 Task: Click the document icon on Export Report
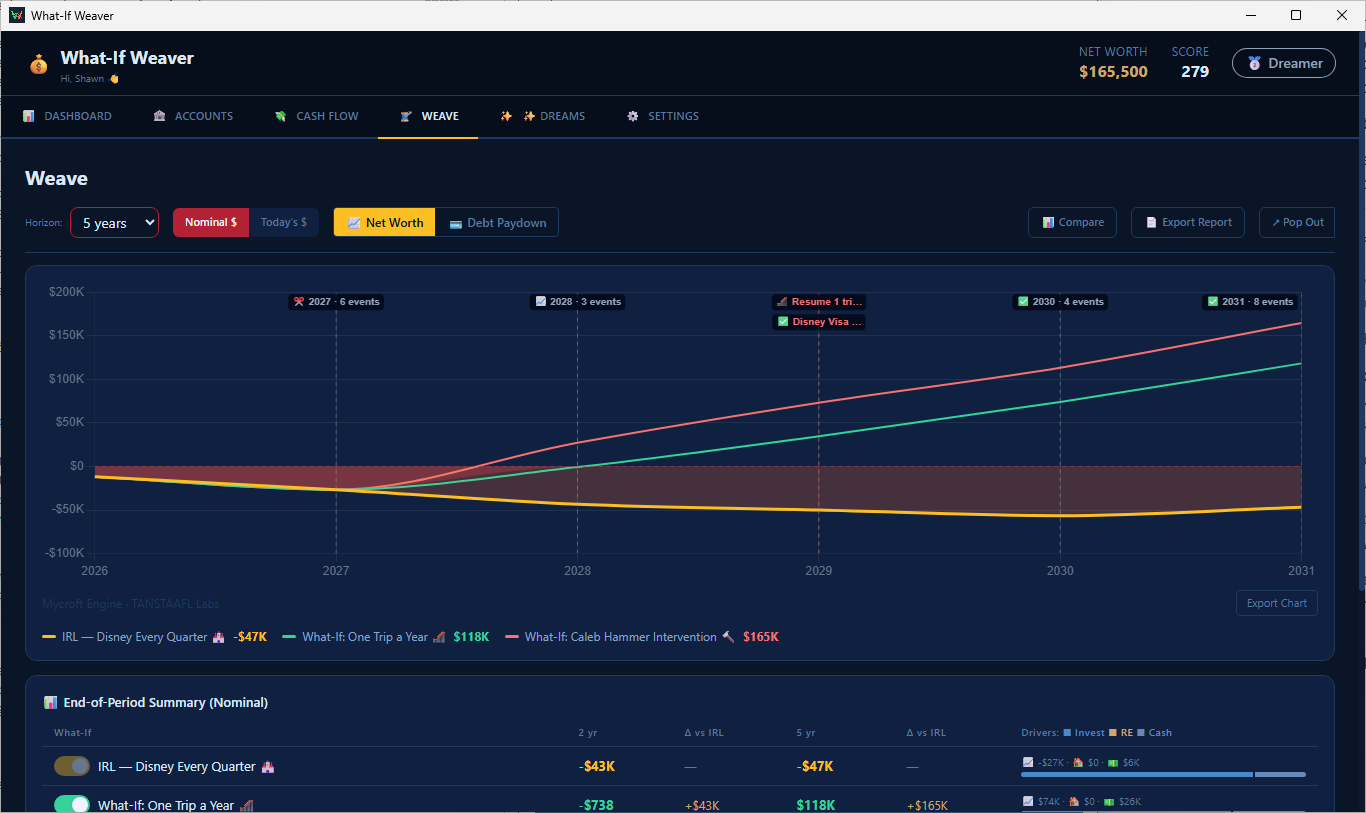[1151, 222]
